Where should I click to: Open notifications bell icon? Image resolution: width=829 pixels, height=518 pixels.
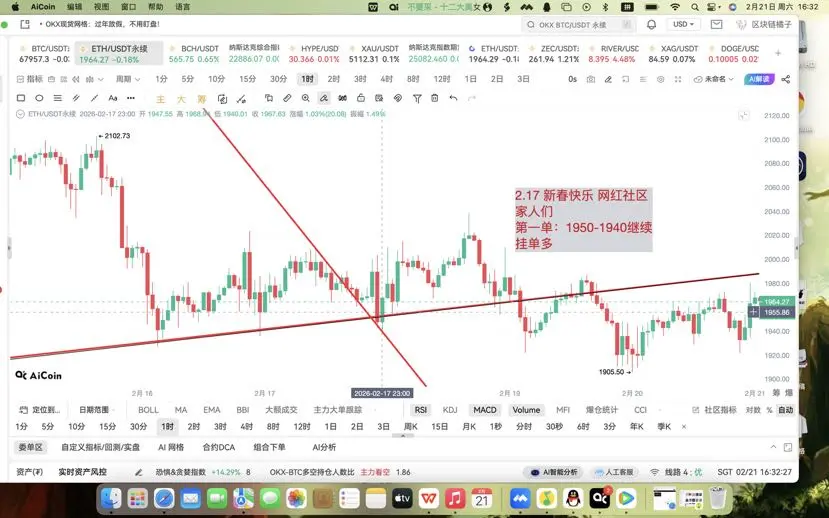tap(652, 24)
